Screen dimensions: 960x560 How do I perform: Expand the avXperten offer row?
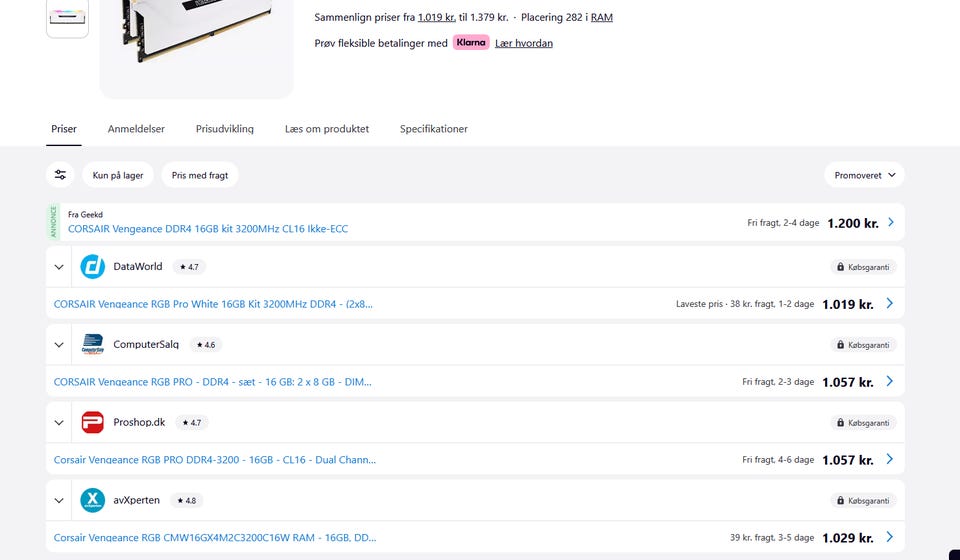tap(59, 500)
